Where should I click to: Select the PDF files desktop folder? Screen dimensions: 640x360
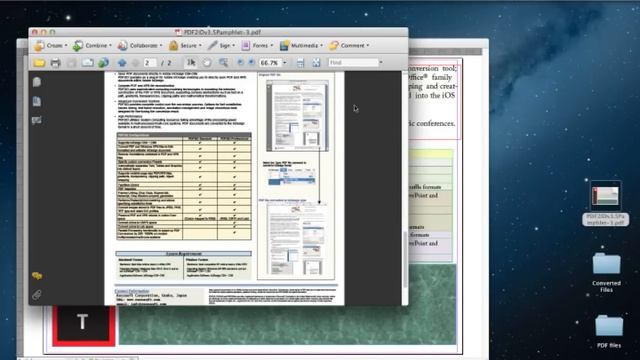point(609,331)
